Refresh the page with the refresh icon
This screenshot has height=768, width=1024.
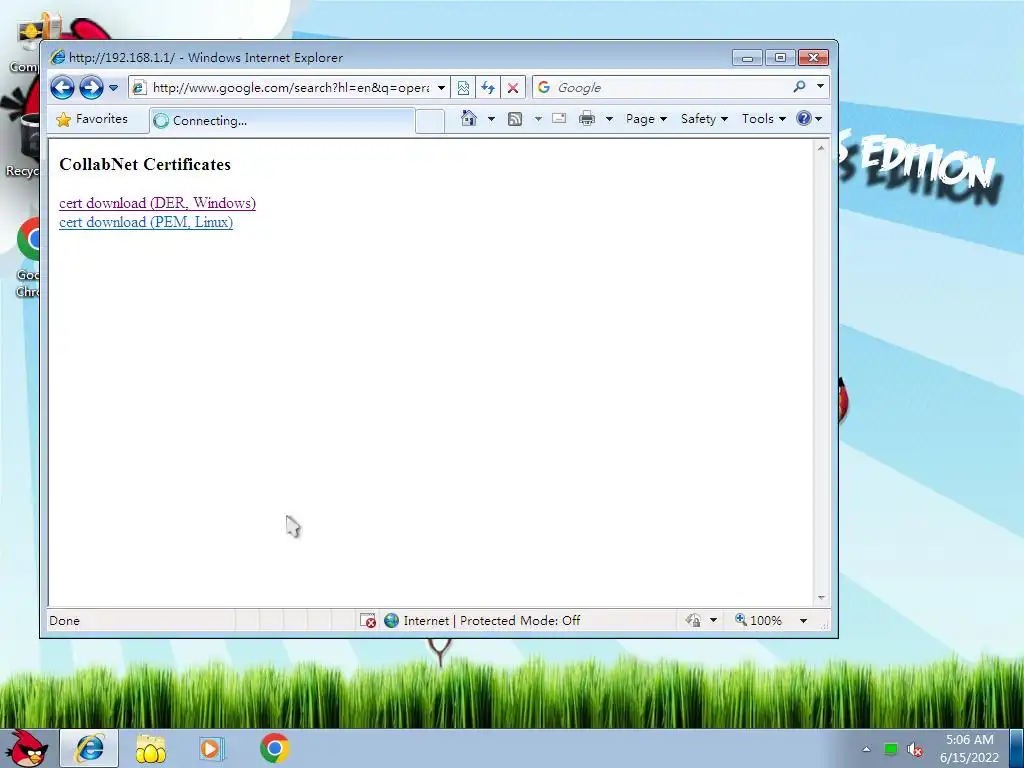click(488, 88)
